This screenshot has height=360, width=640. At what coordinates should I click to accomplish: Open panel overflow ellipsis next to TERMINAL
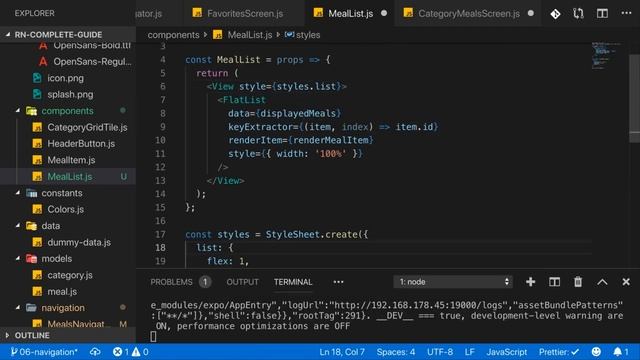(x=338, y=282)
